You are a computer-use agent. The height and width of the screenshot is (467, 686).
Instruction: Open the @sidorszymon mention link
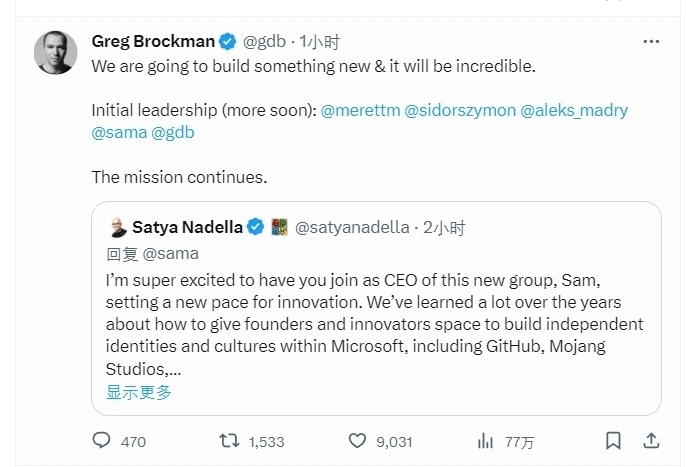point(460,110)
